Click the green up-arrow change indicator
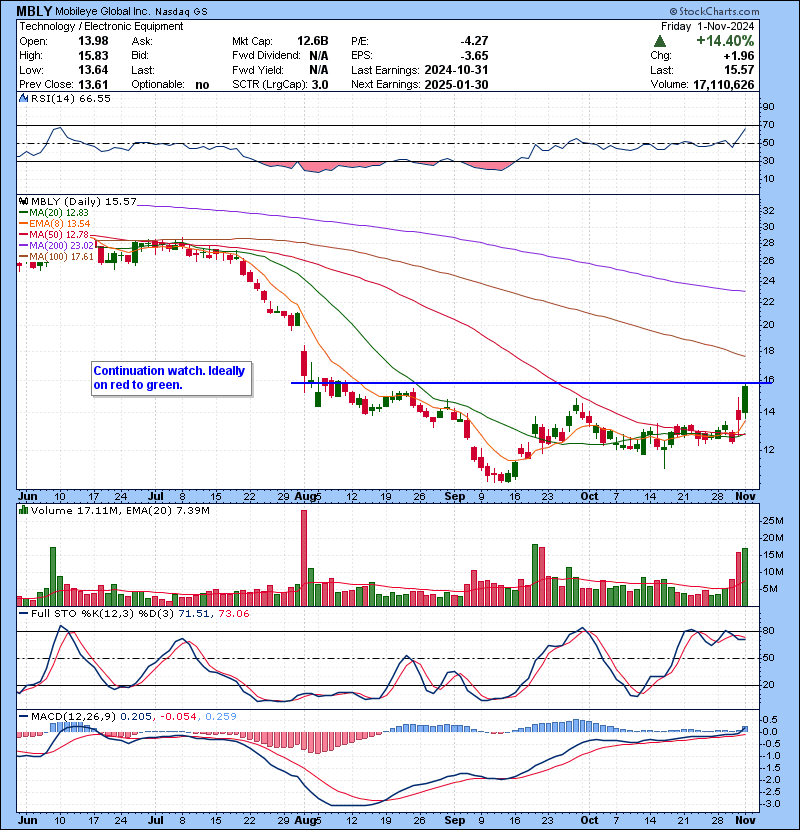The width and height of the screenshot is (800, 830). tap(659, 41)
